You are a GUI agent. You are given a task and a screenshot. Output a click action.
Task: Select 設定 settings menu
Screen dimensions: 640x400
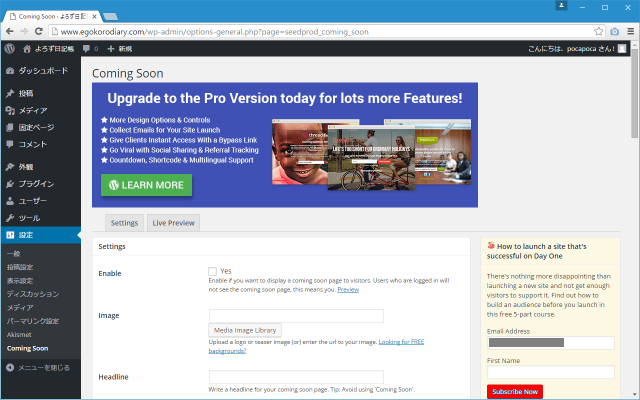coord(41,235)
